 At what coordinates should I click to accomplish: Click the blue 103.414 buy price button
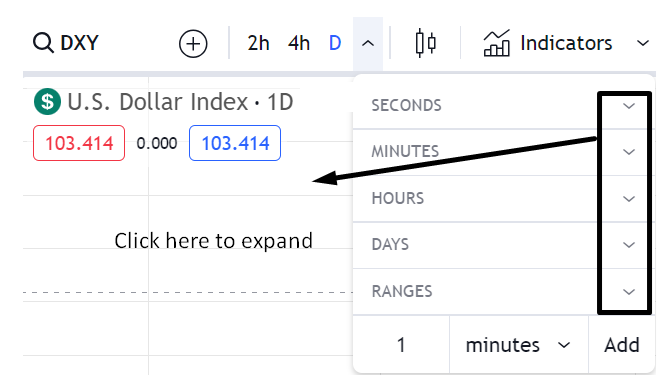pos(235,143)
